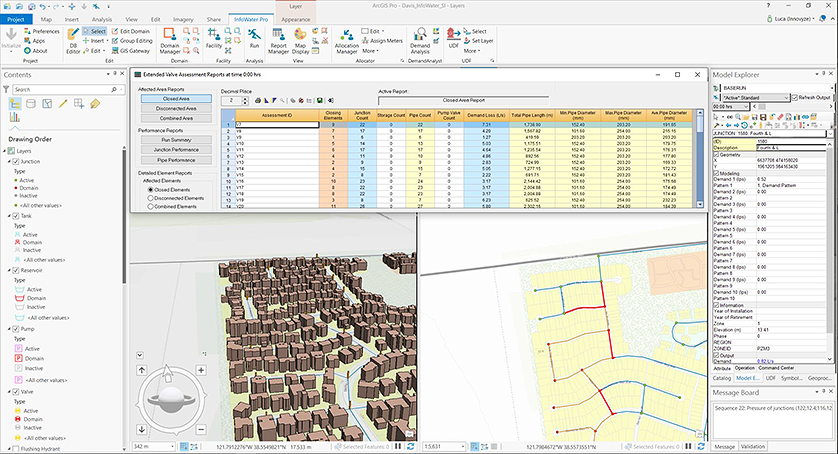Open the 00:00 hrs time dropdown

(746, 107)
